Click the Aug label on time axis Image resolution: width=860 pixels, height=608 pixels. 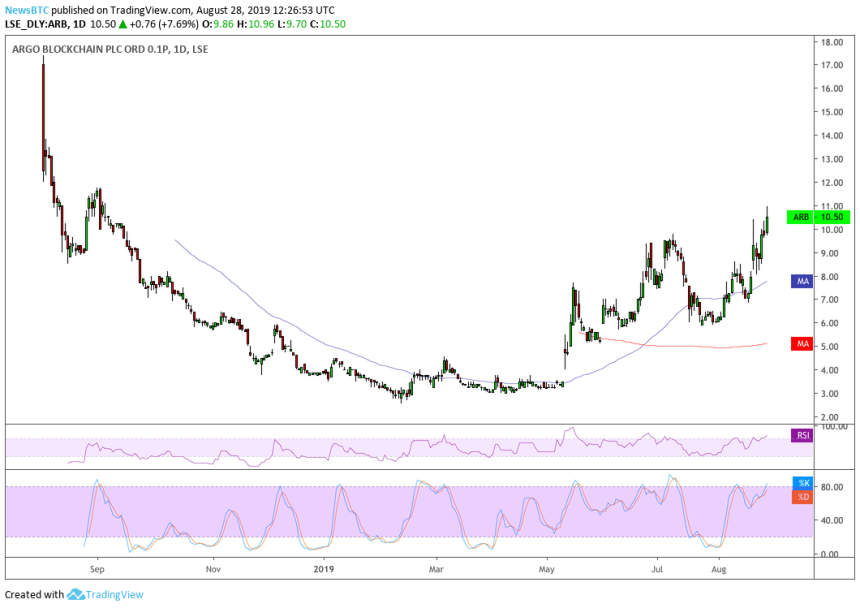(x=718, y=569)
